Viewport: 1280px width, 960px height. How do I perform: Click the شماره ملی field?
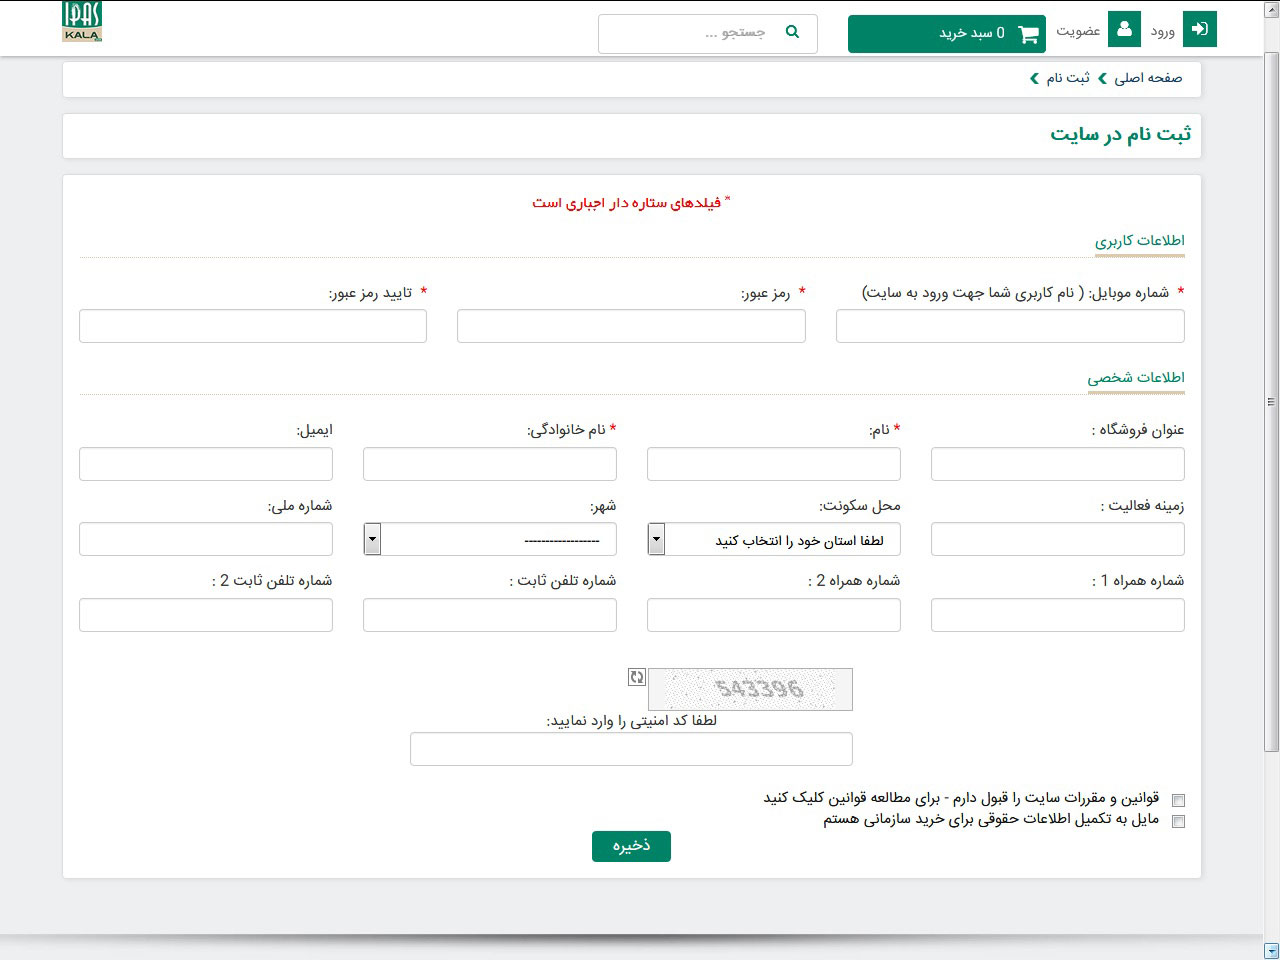point(206,539)
